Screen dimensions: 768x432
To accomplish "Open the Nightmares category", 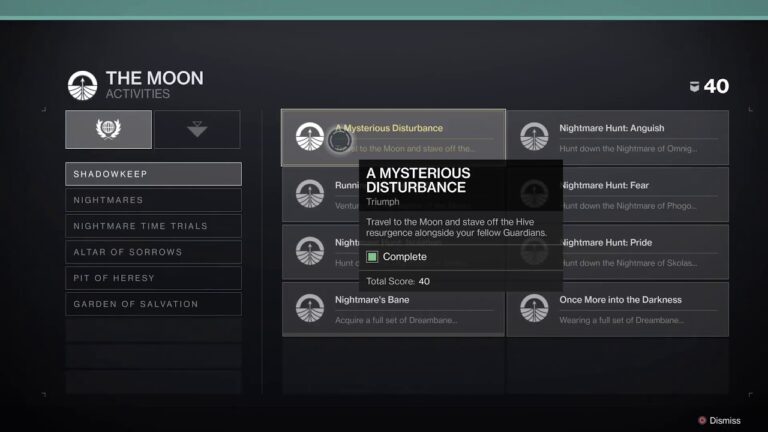I will 153,200.
